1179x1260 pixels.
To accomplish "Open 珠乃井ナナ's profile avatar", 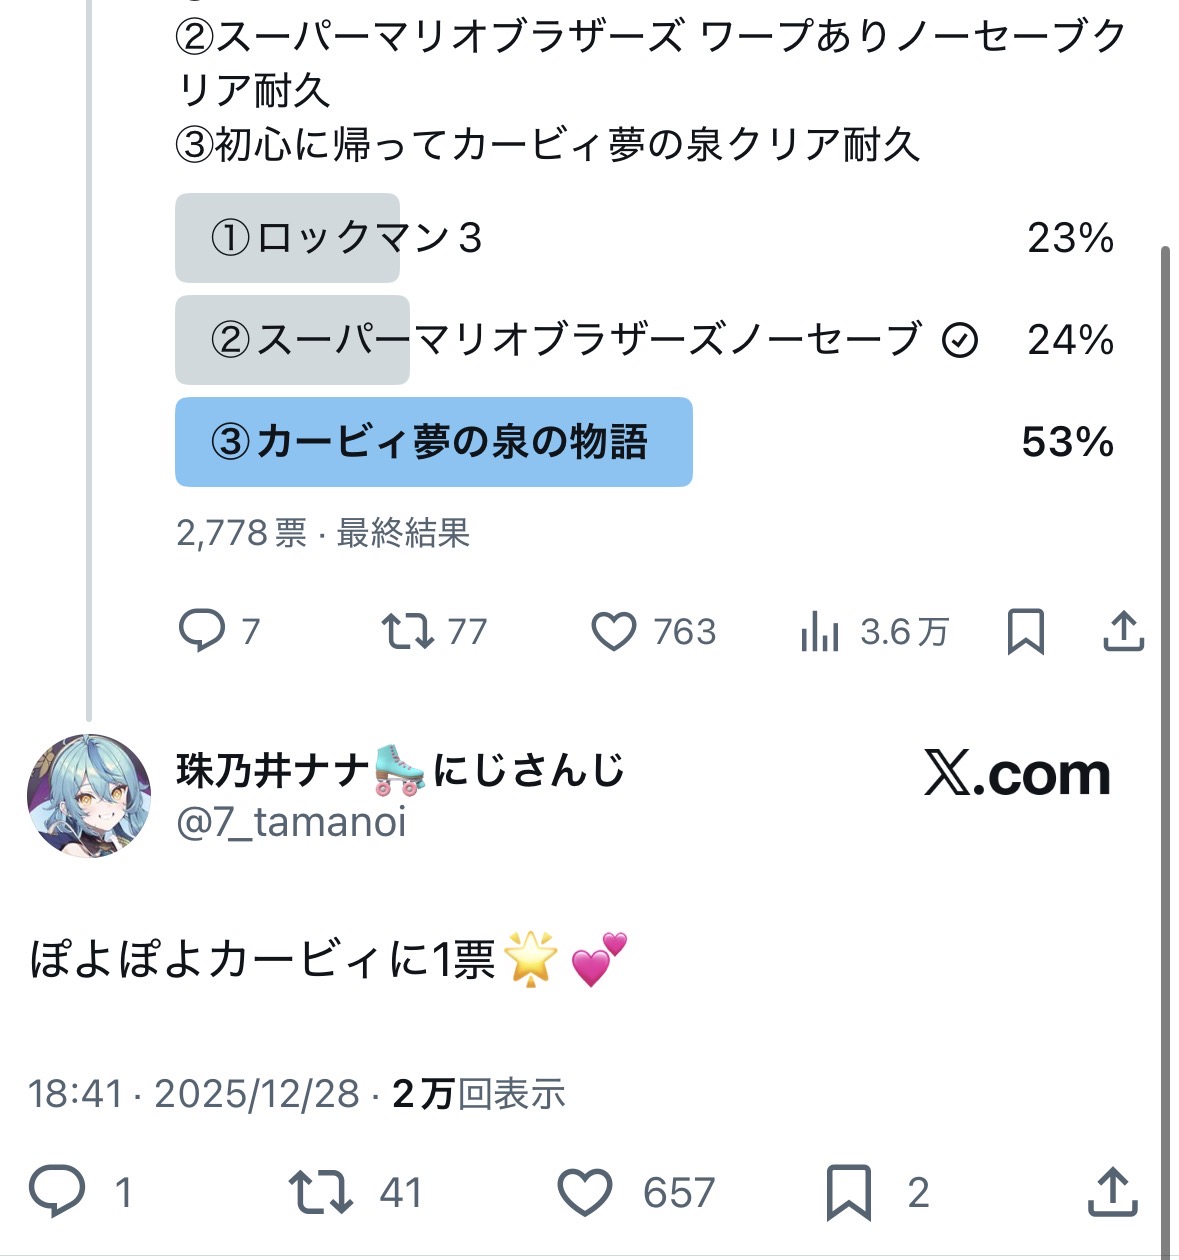I will coord(89,796).
